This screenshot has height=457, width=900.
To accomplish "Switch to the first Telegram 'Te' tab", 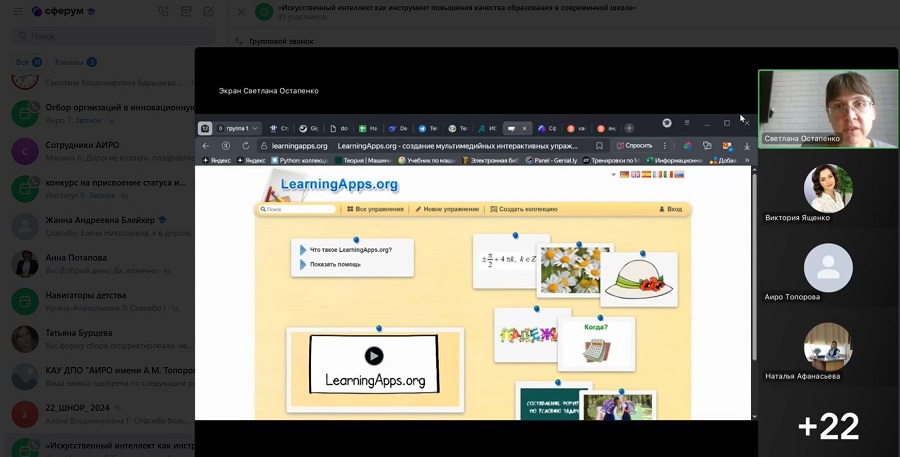I will coord(428,129).
